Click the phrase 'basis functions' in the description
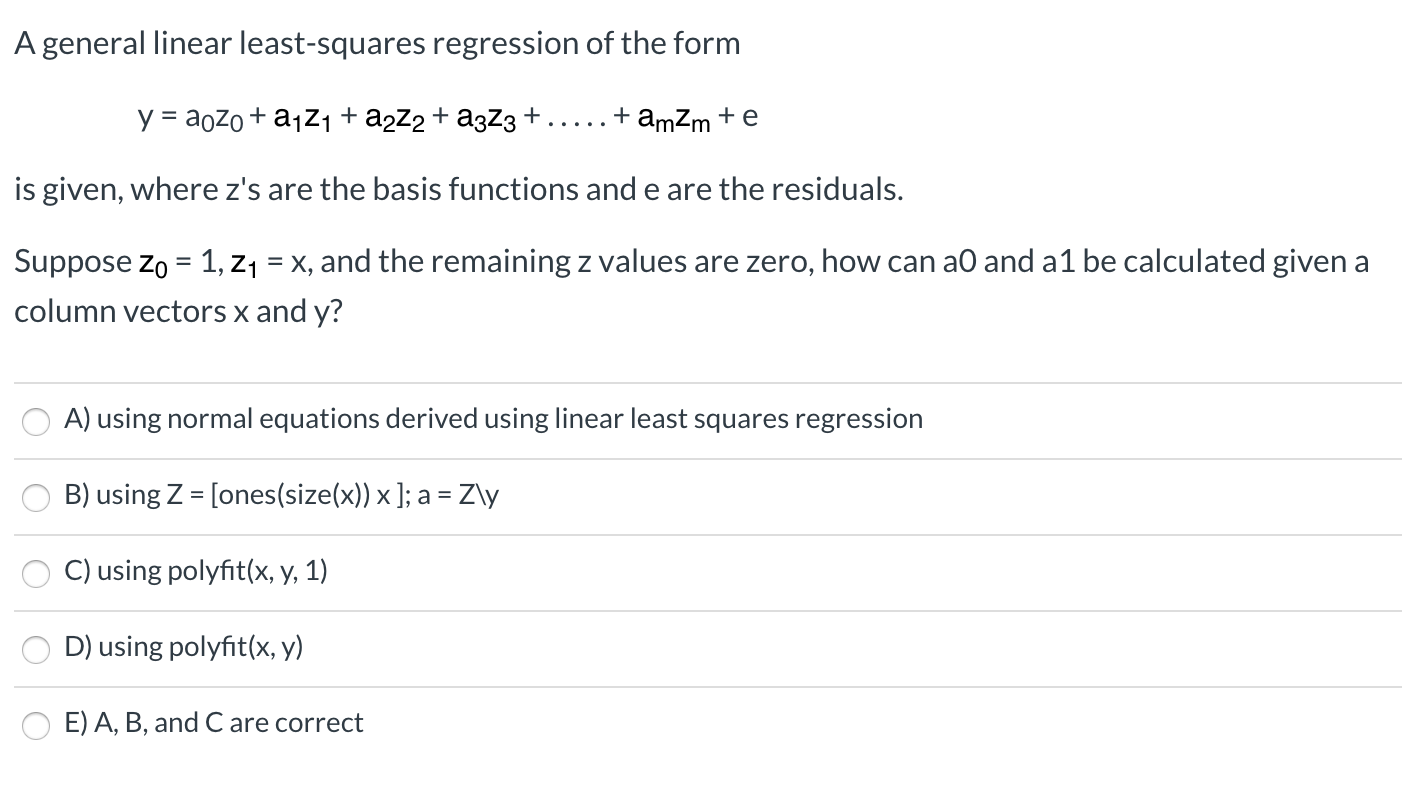 [475, 190]
